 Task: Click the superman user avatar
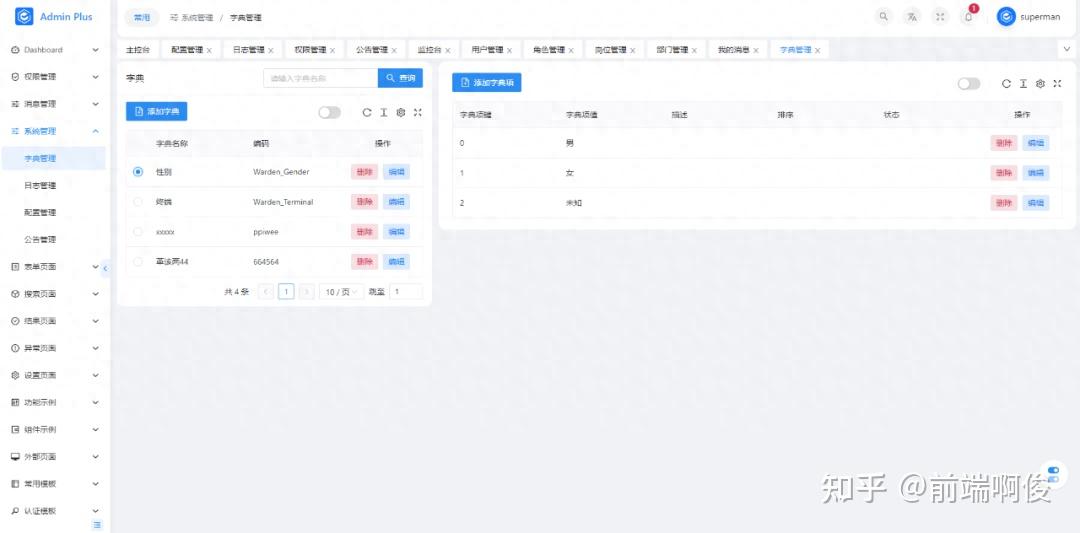click(x=1006, y=17)
